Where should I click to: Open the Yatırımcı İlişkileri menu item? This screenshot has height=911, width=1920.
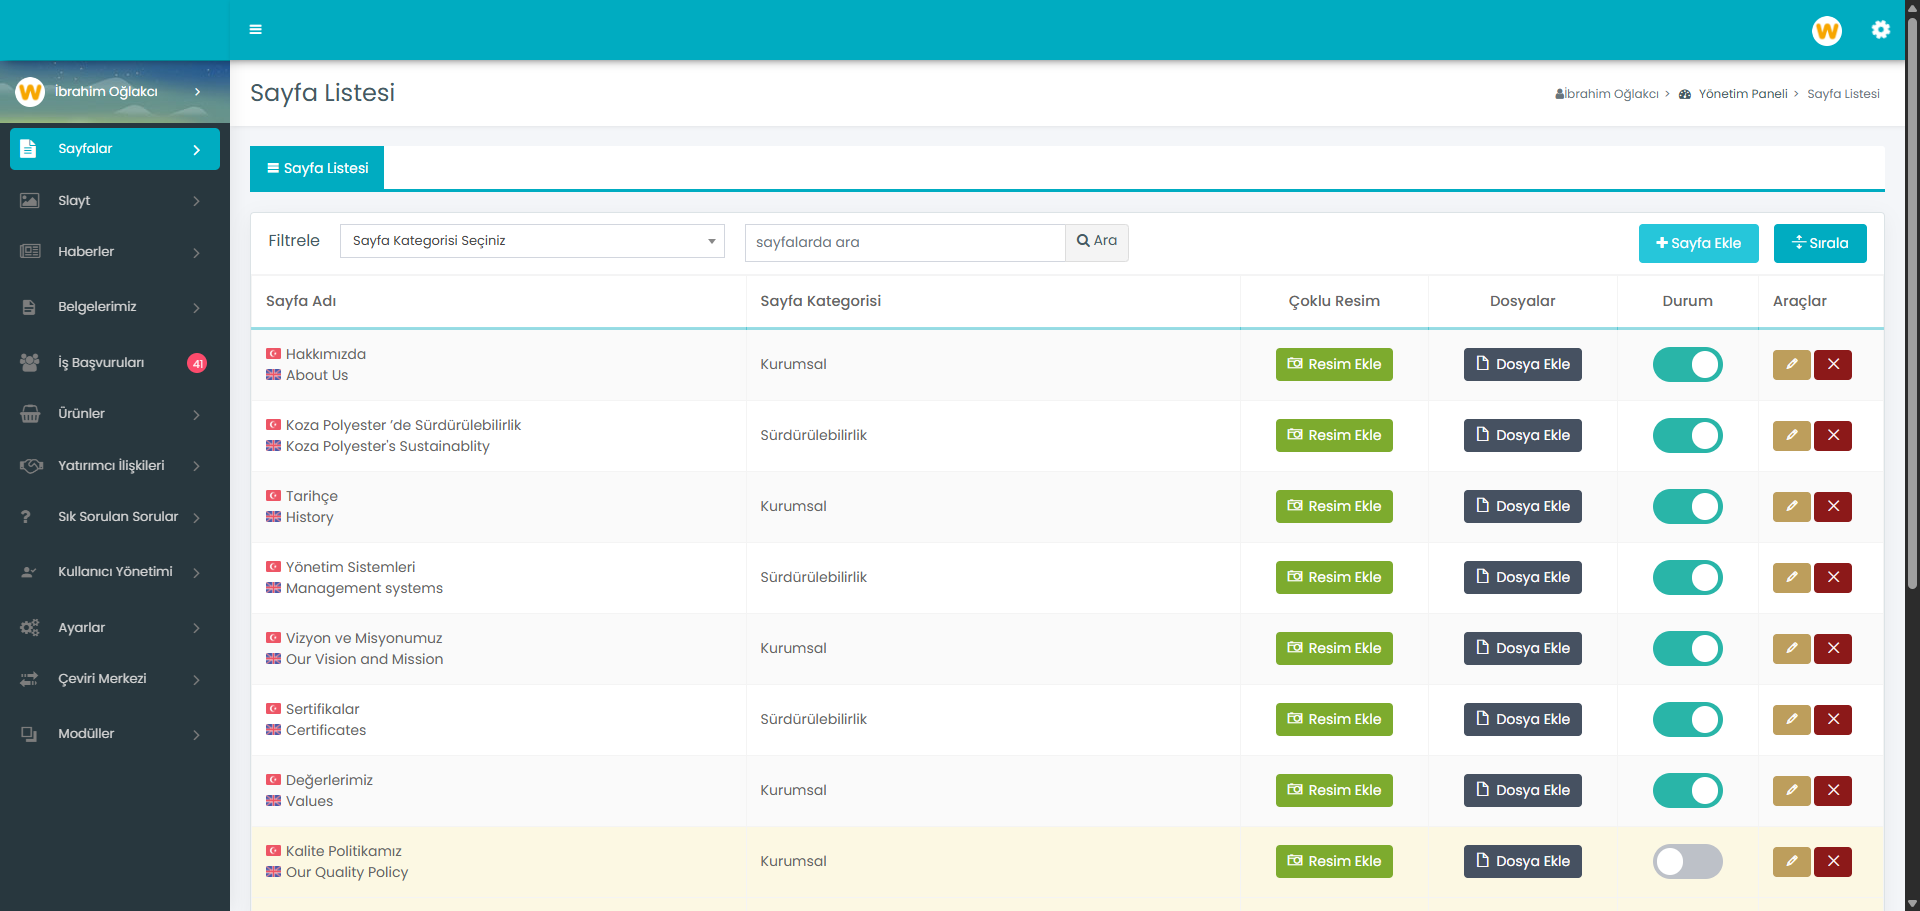pyautogui.click(x=115, y=466)
